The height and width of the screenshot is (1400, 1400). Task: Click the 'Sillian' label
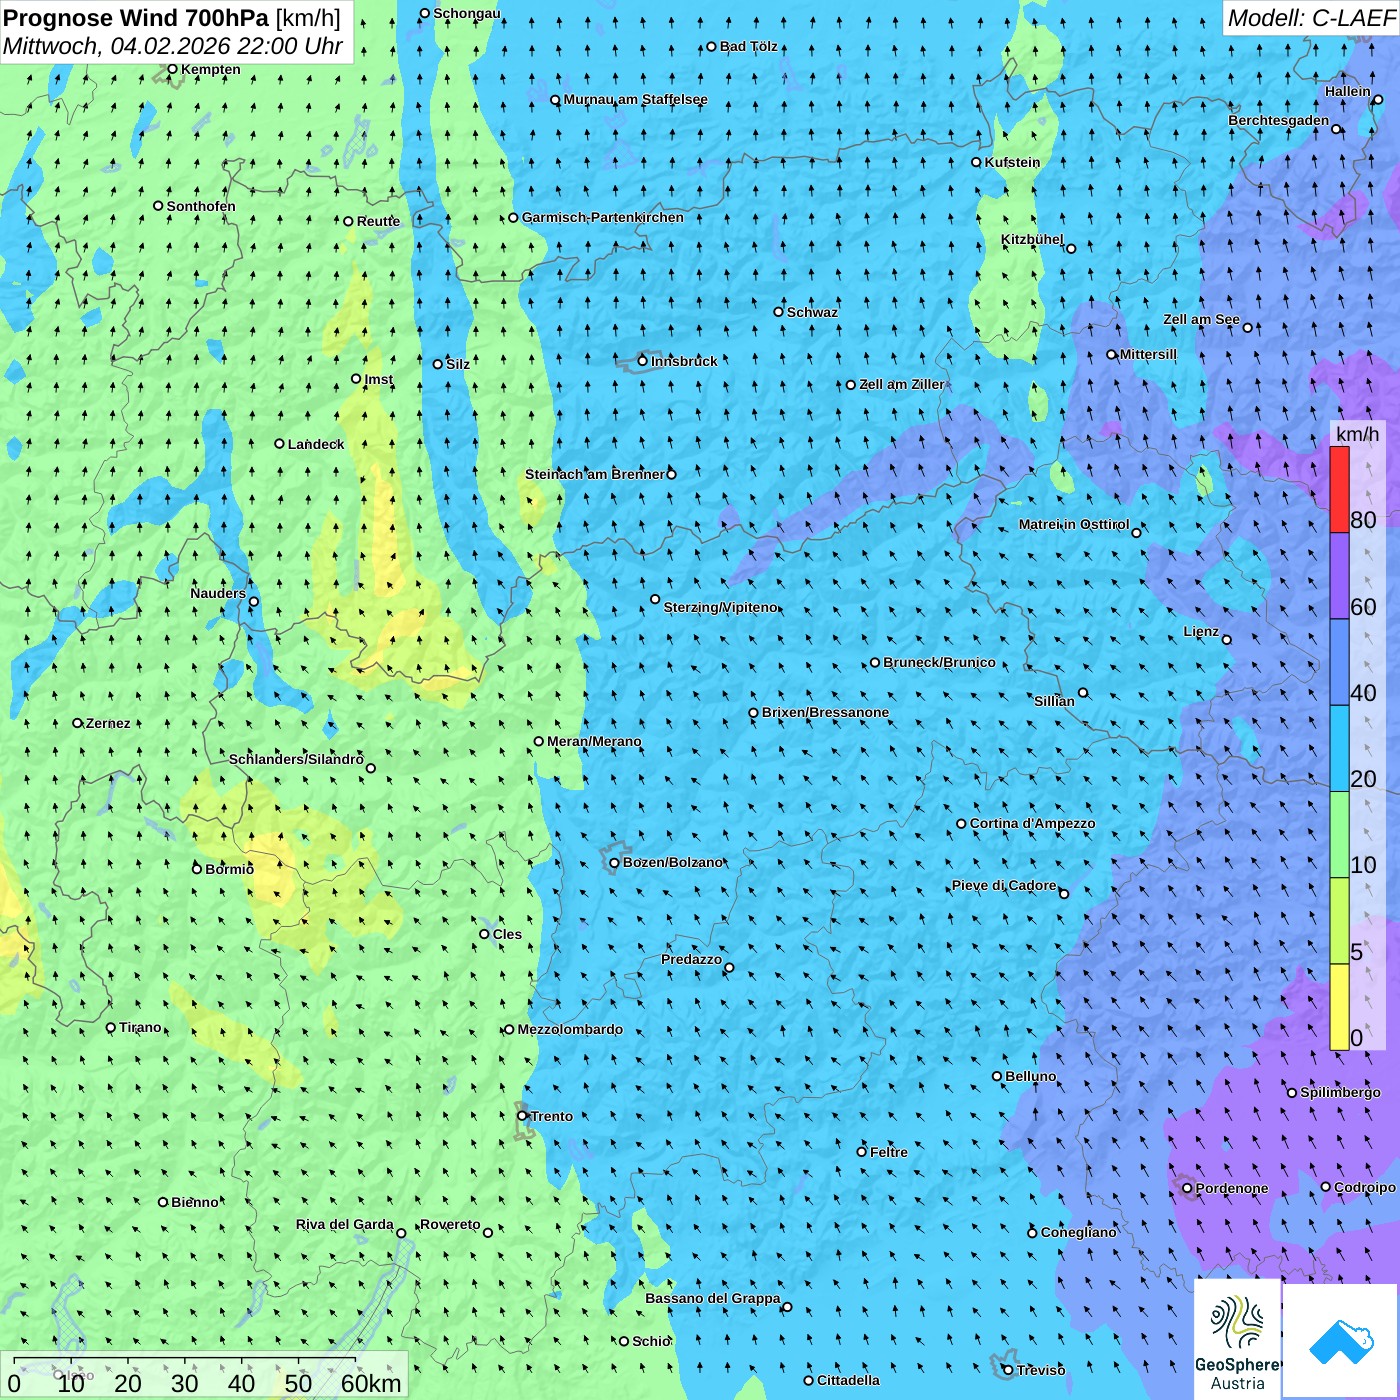coord(1054,701)
